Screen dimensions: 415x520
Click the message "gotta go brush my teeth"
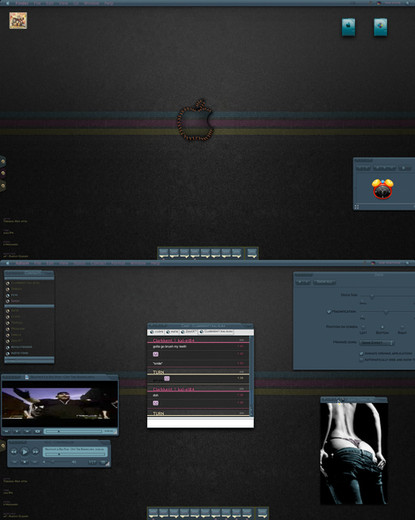(169, 347)
